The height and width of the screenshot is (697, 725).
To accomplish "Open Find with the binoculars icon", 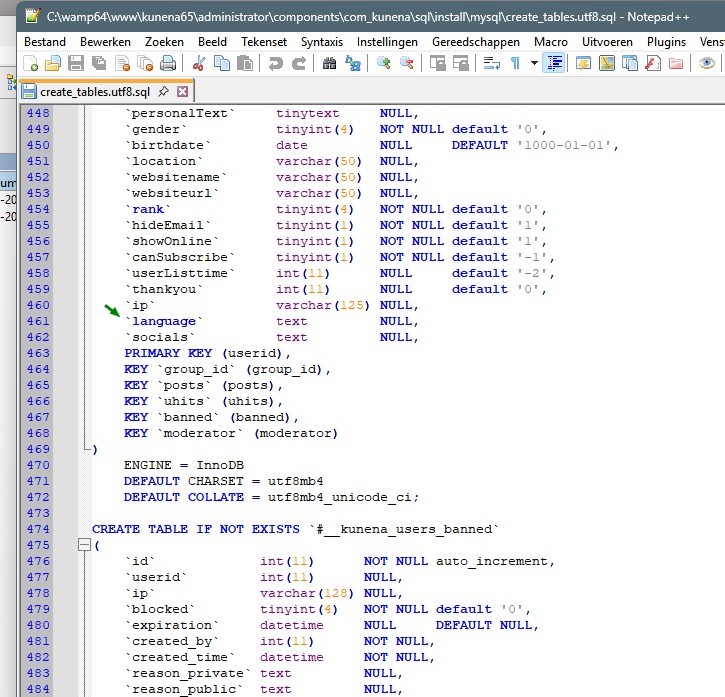I will [x=329, y=63].
